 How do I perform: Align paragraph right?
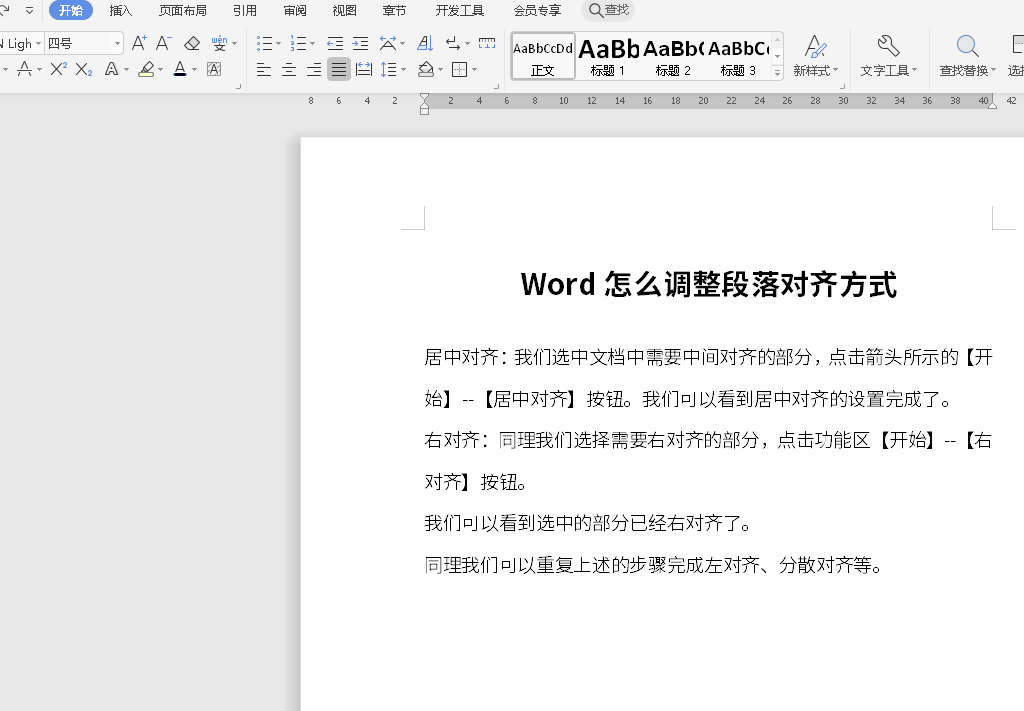(314, 69)
